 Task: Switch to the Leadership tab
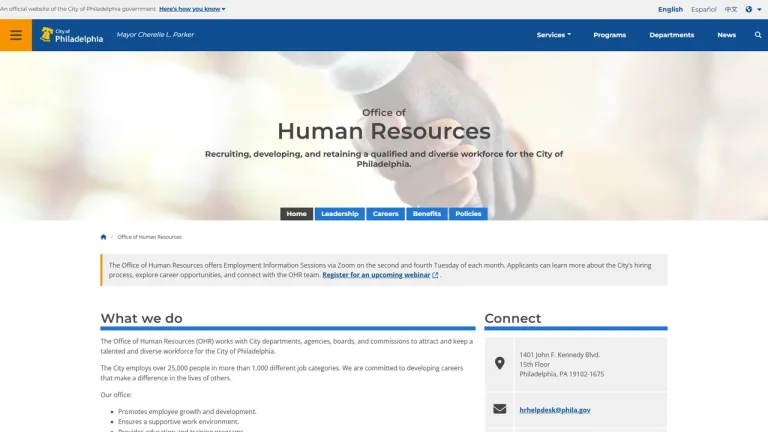click(339, 214)
